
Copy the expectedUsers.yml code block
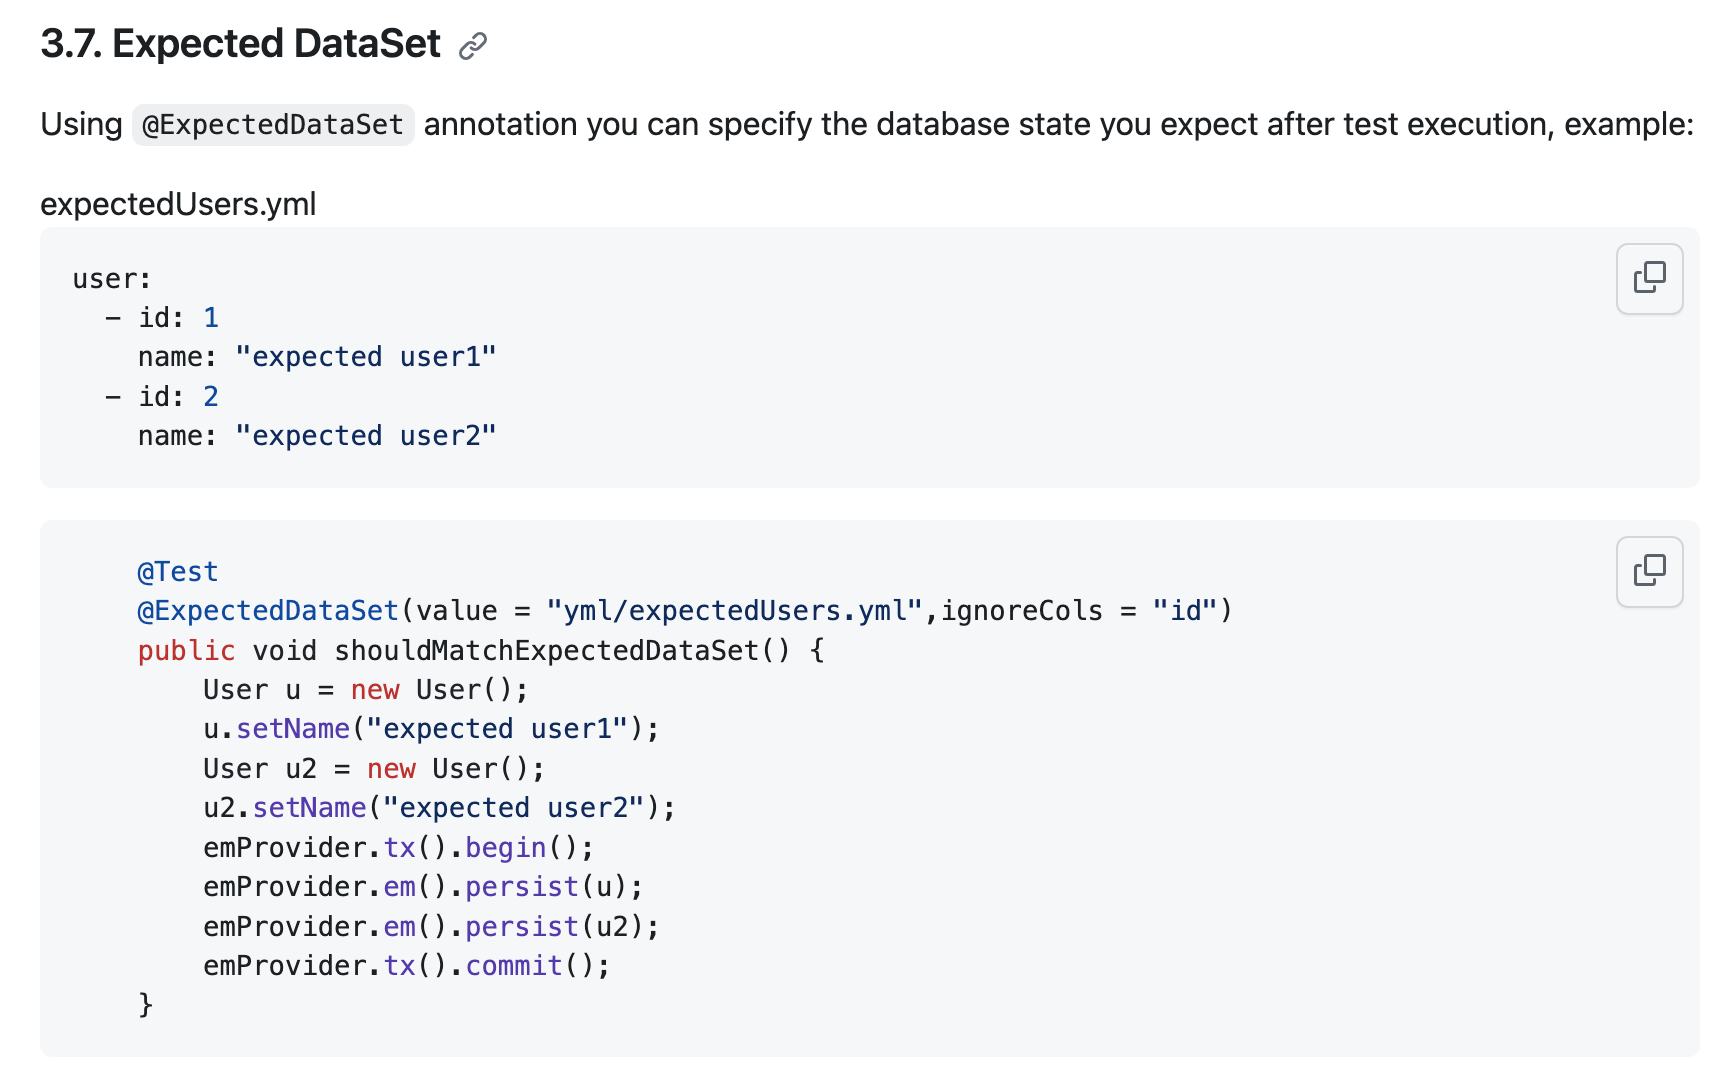tap(1649, 278)
